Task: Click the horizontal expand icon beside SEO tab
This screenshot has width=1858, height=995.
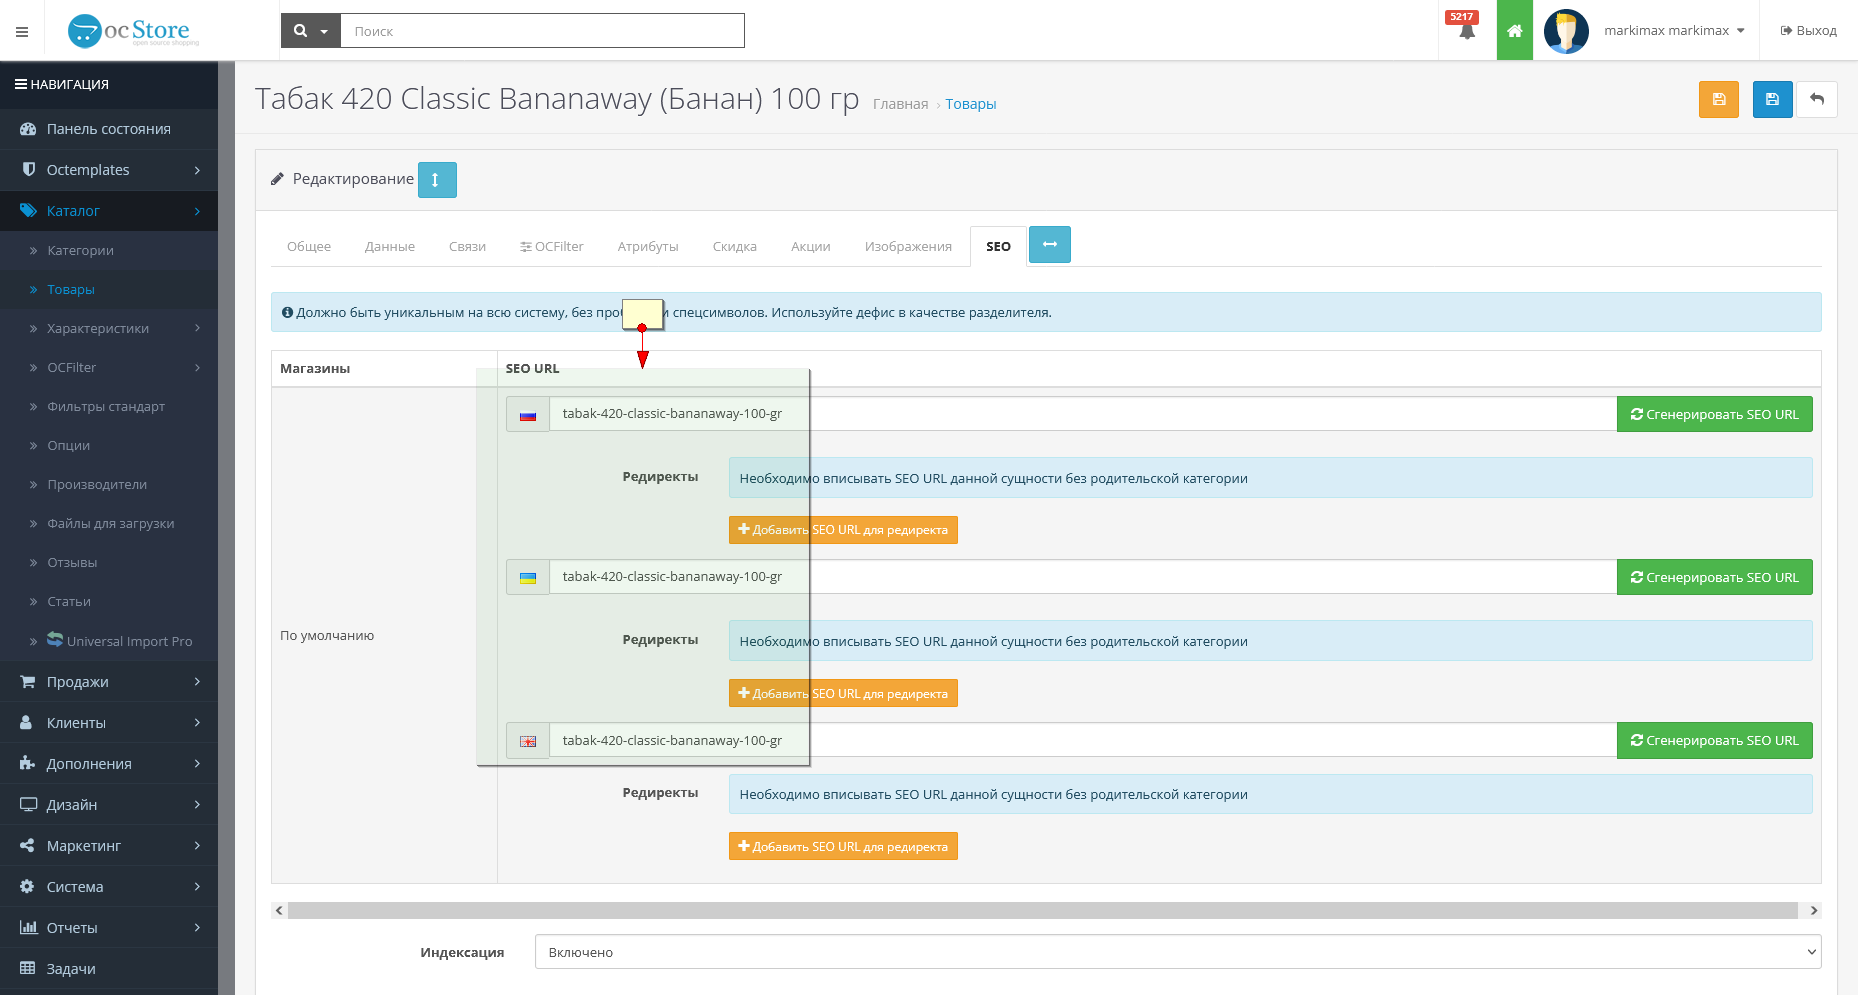Action: [x=1049, y=245]
